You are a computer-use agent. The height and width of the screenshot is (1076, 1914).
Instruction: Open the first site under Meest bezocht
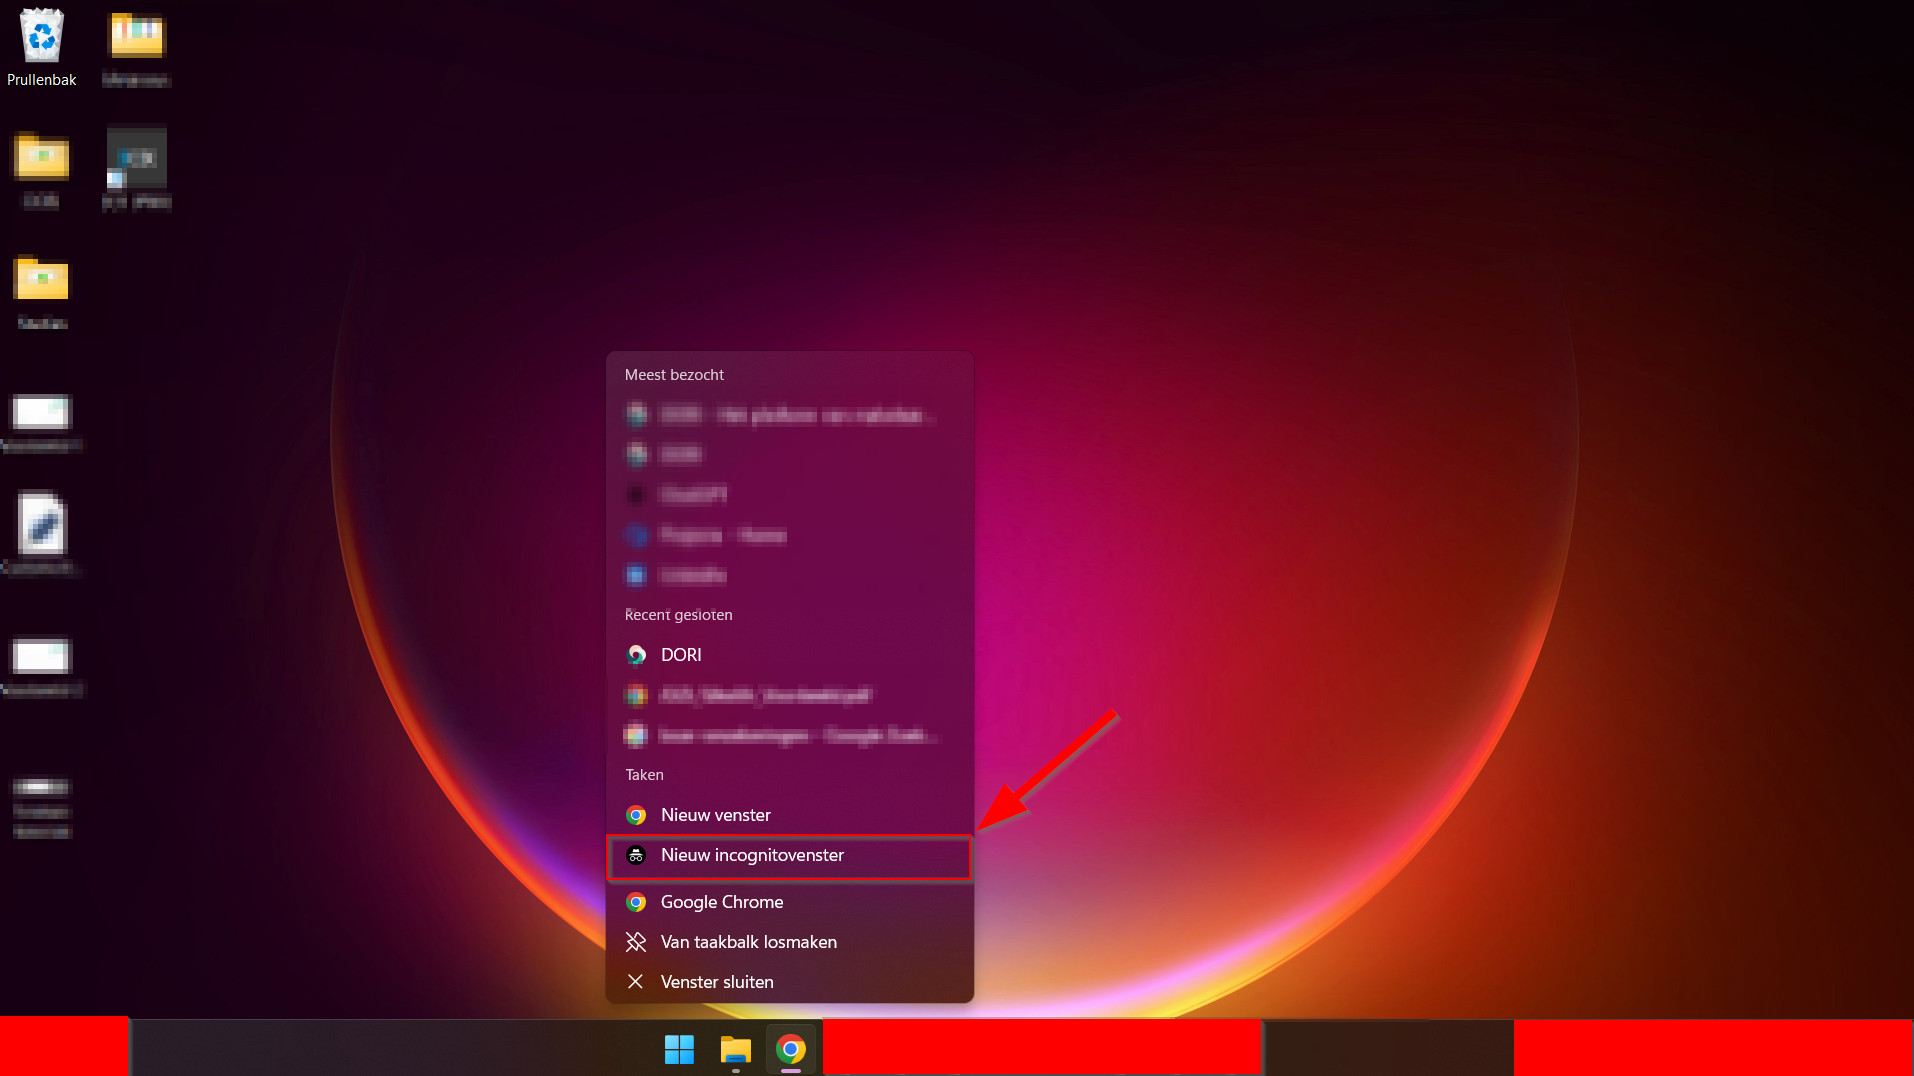point(780,415)
